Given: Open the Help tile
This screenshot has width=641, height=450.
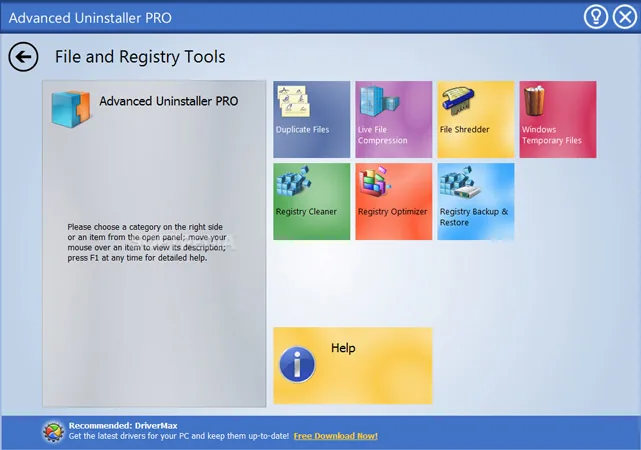Looking at the screenshot, I should point(352,366).
